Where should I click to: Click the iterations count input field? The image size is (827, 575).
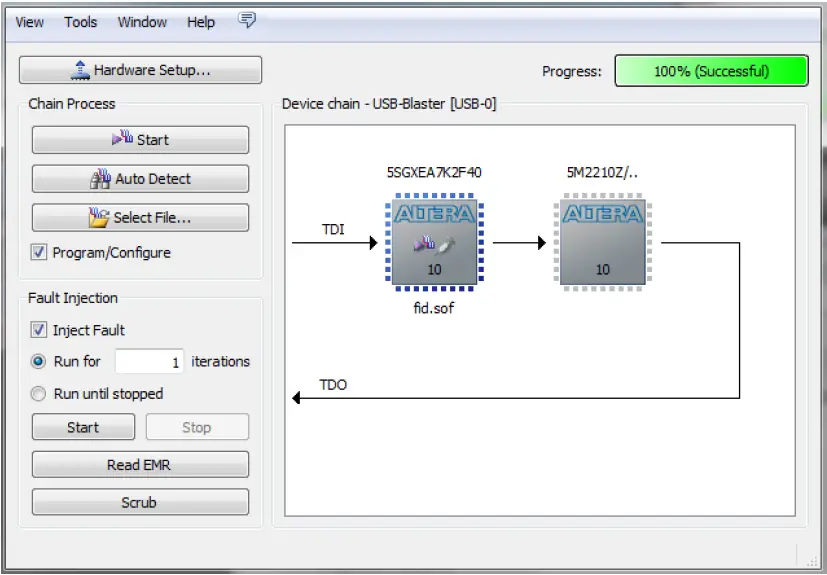pos(149,362)
